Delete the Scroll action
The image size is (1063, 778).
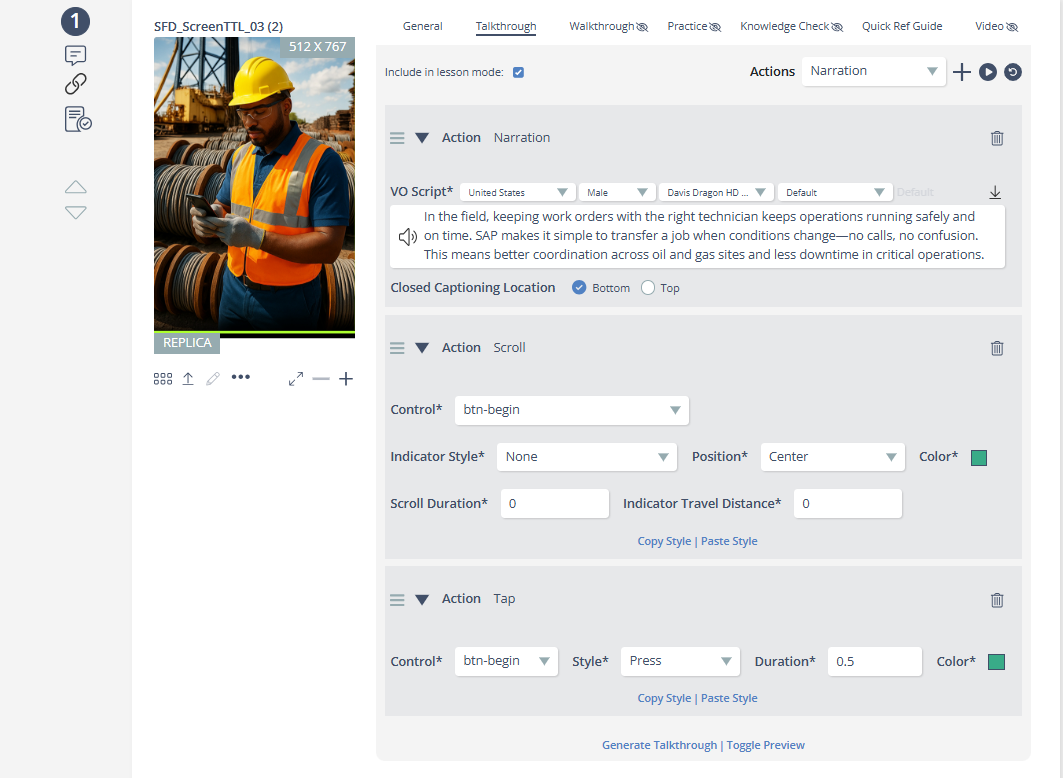[x=997, y=348]
